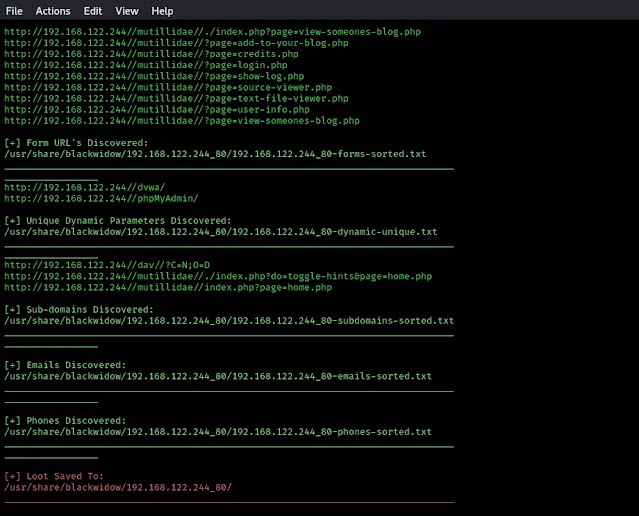Click the ./index.php?page=view-someones-blog.php URL
This screenshot has height=516, width=639.
click(x=212, y=32)
